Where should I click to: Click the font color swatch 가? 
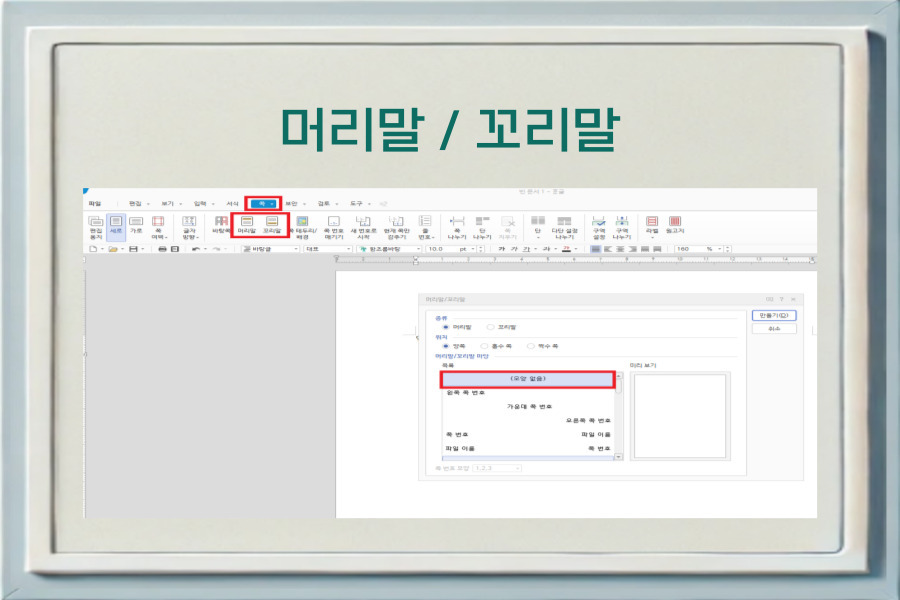tap(567, 249)
